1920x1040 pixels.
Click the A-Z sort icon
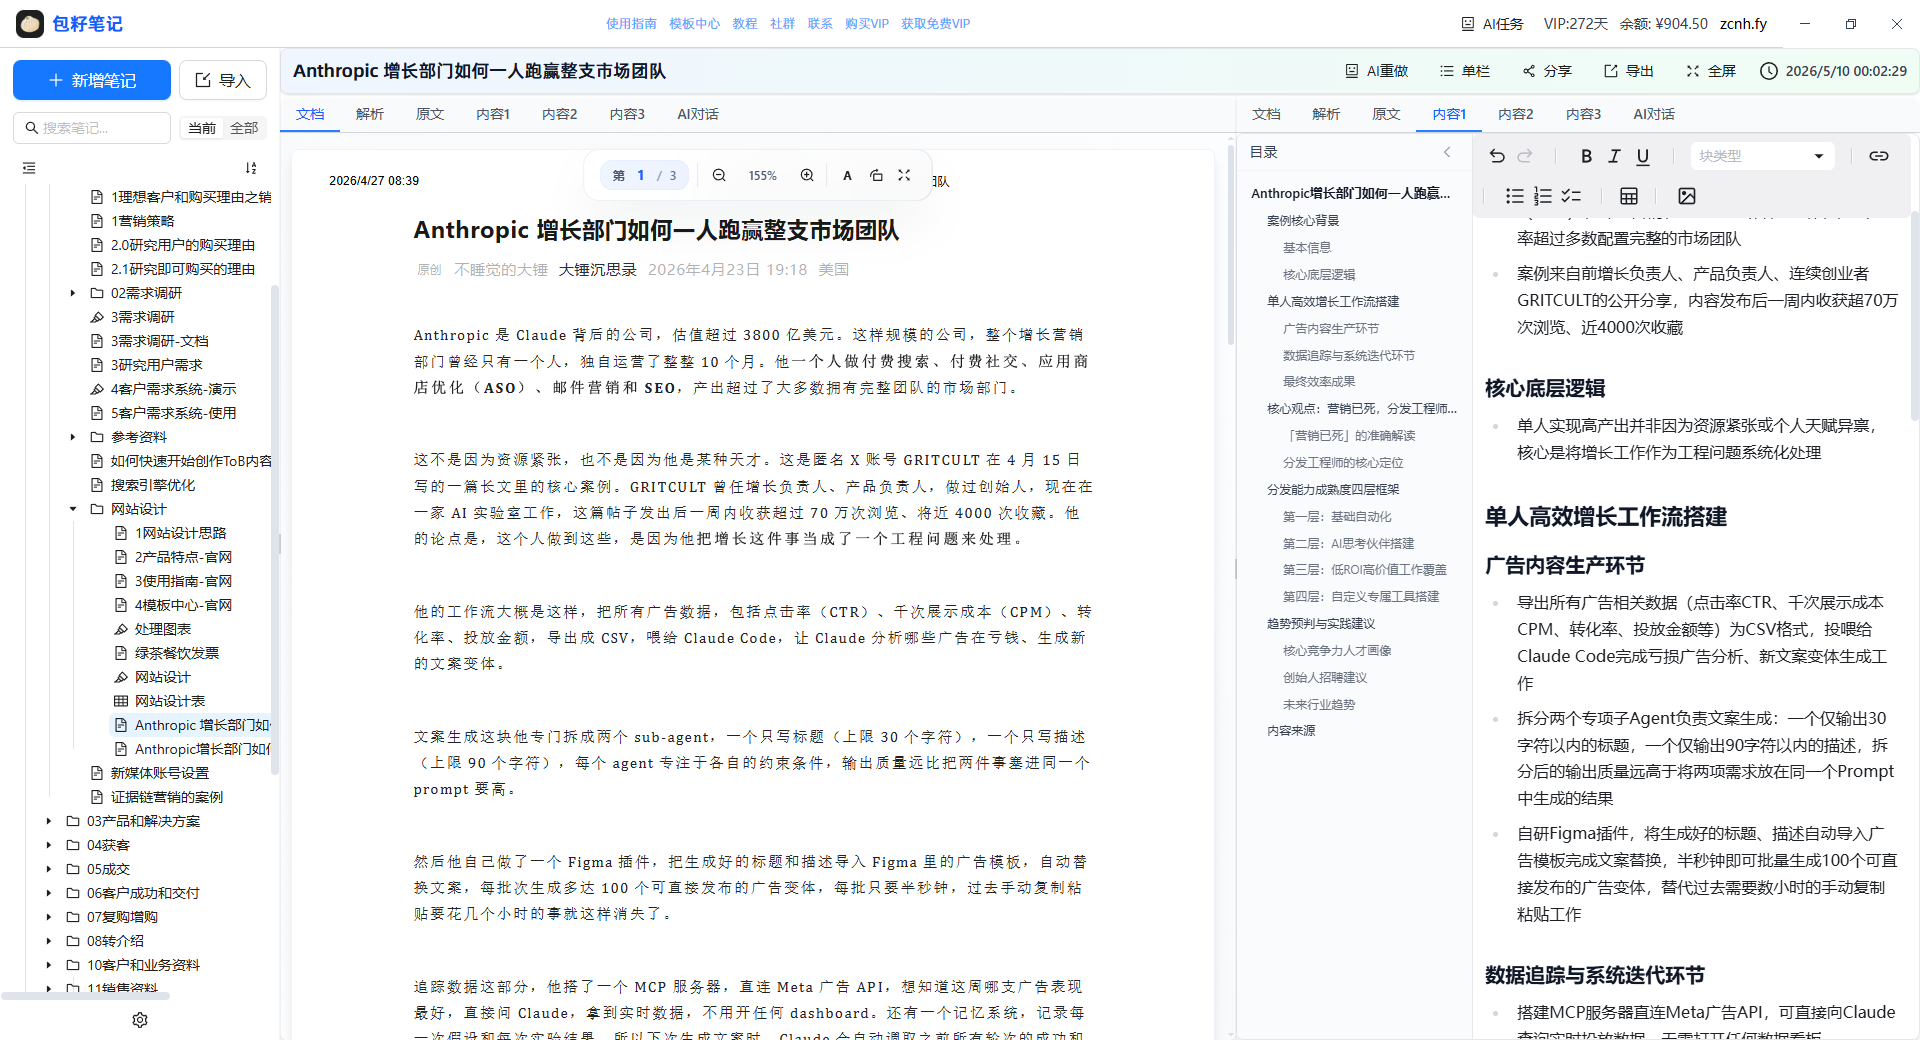tap(251, 168)
